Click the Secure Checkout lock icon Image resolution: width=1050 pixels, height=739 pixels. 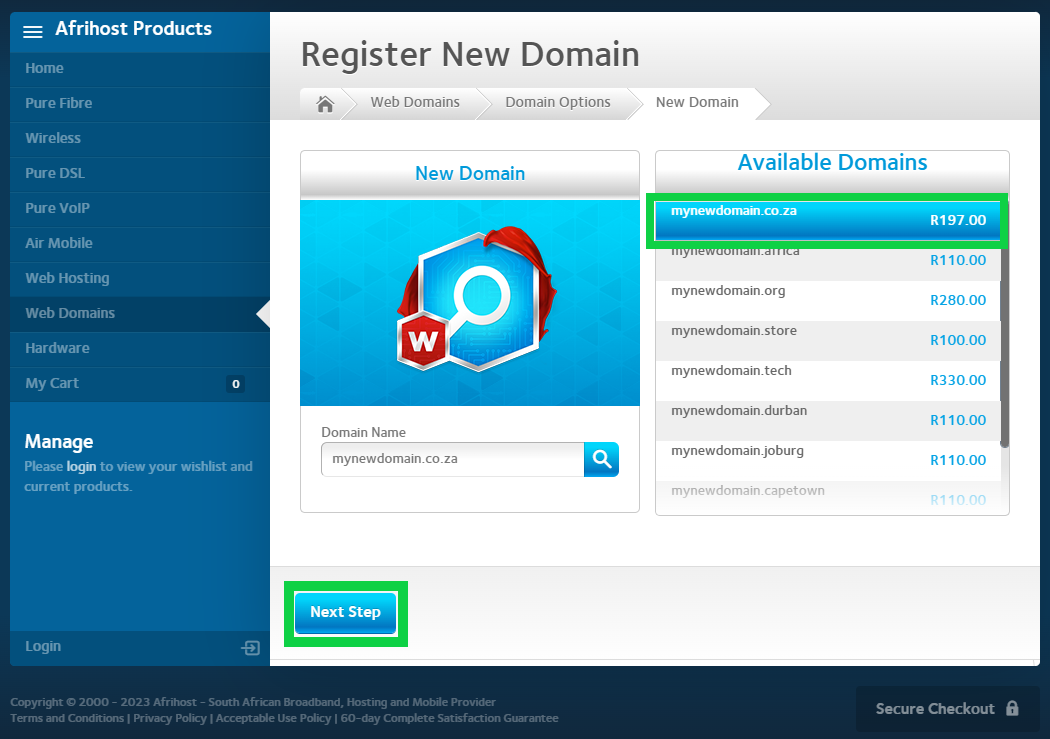(1012, 708)
